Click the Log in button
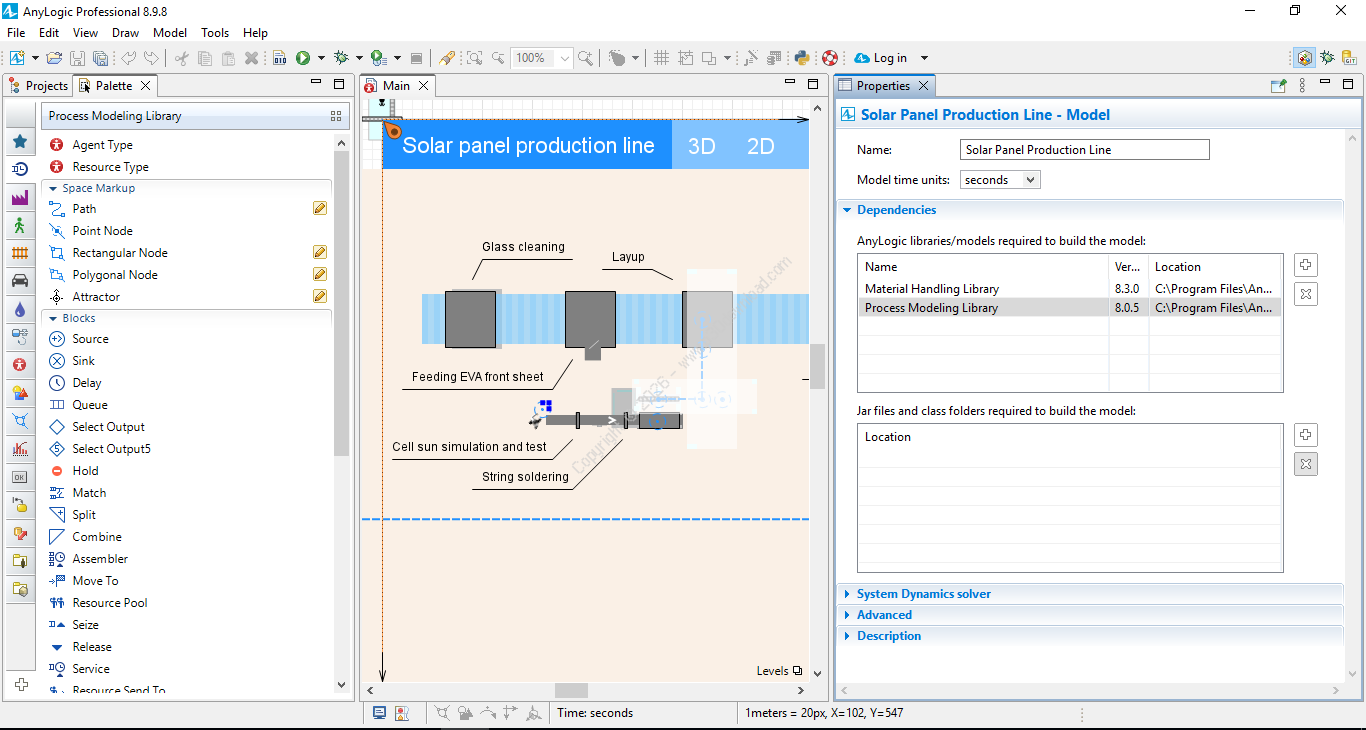 tap(881, 58)
